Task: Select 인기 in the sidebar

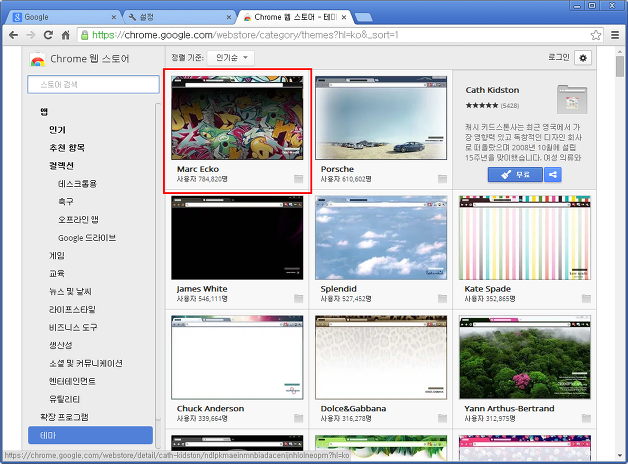Action: pos(57,130)
